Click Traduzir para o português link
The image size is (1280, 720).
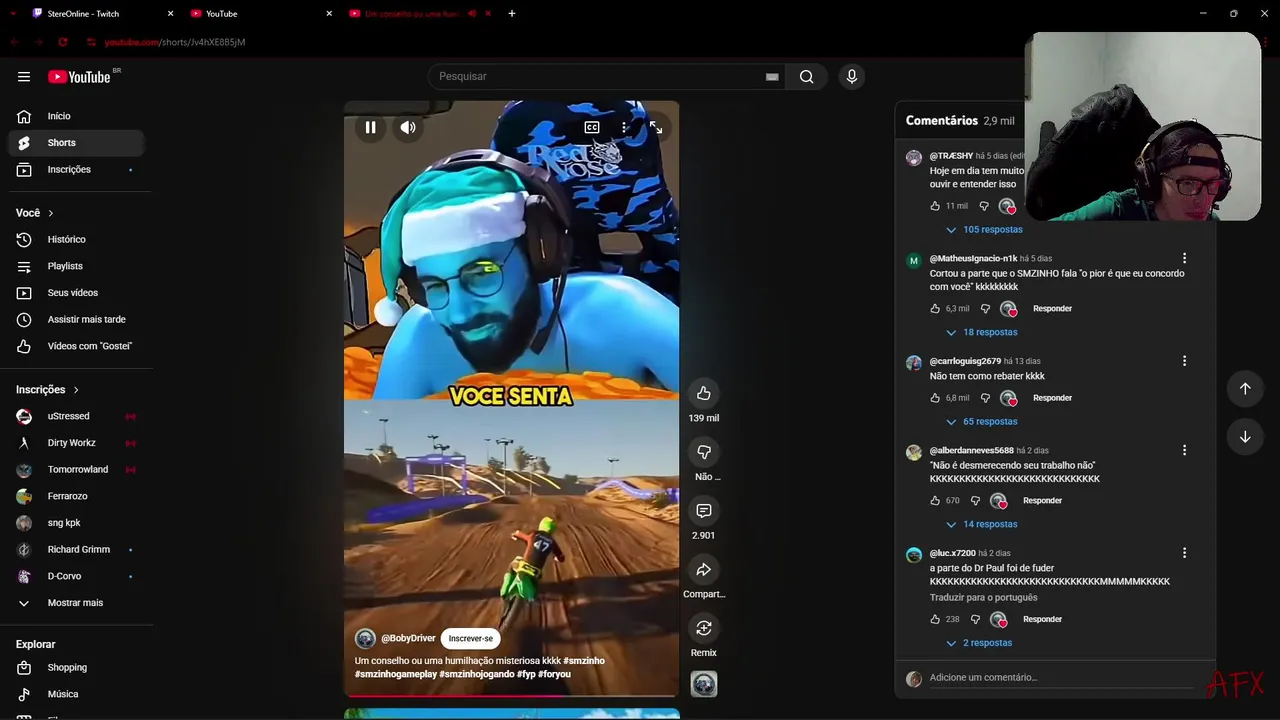983,598
